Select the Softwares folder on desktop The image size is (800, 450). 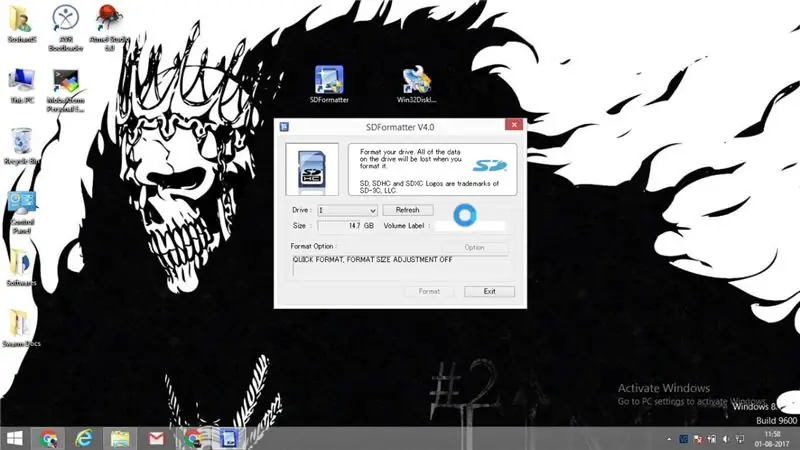[x=21, y=267]
